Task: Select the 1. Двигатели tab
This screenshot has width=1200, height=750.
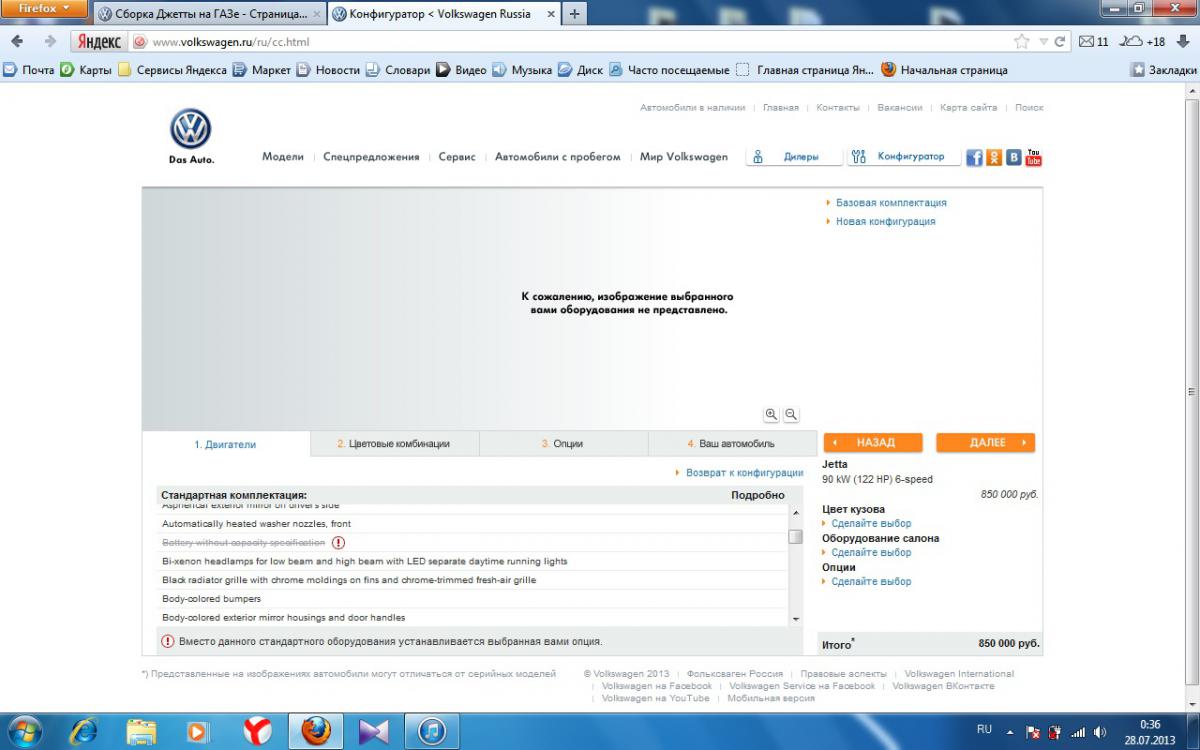Action: pyautogui.click(x=226, y=444)
